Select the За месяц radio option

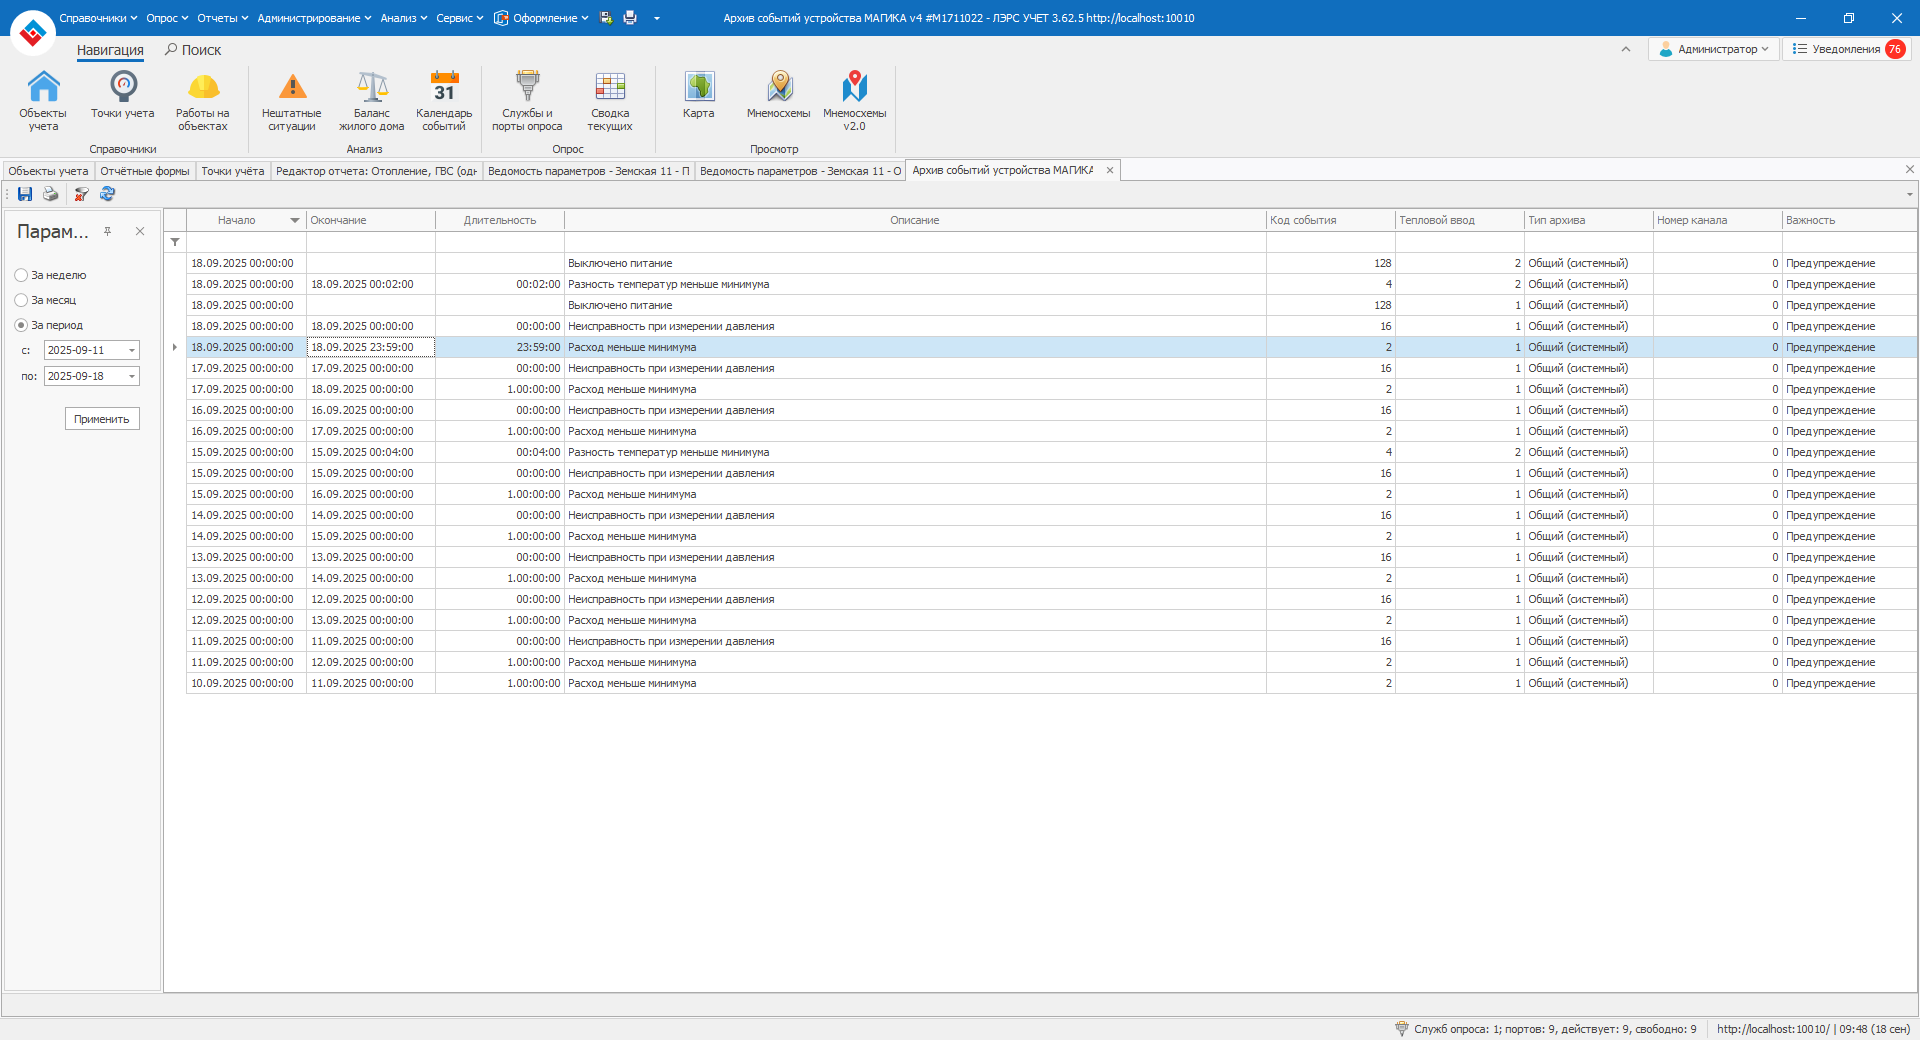click(x=21, y=300)
